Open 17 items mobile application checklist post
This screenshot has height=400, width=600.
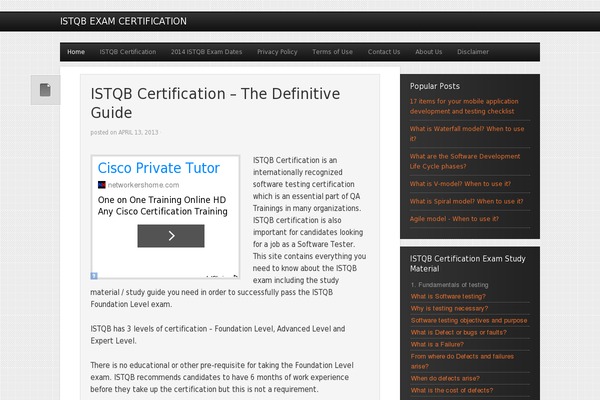[464, 106]
